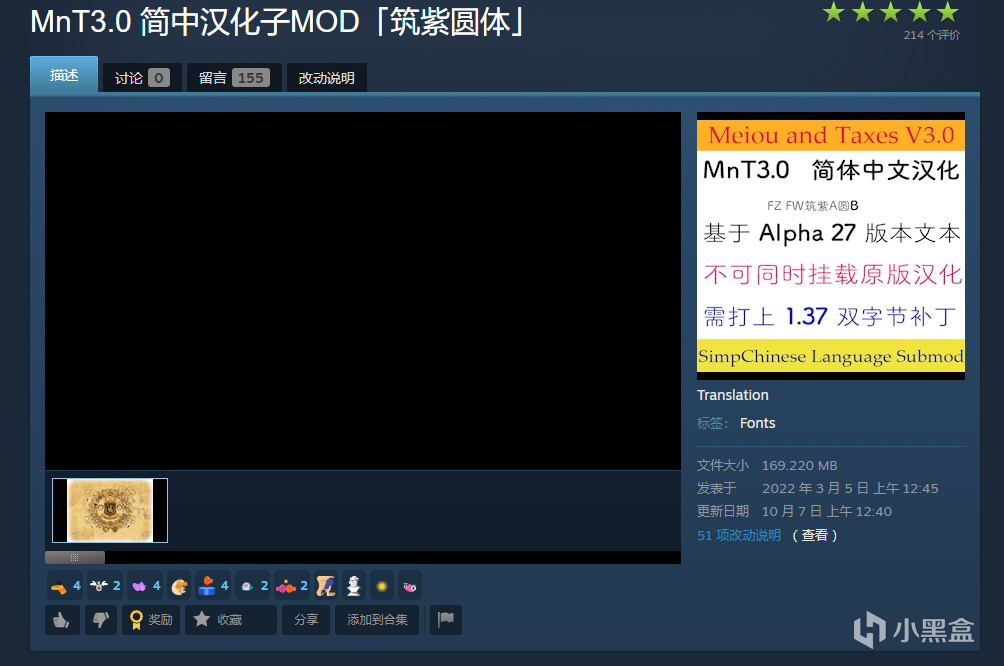Click the white bust statue award icon

tap(353, 586)
